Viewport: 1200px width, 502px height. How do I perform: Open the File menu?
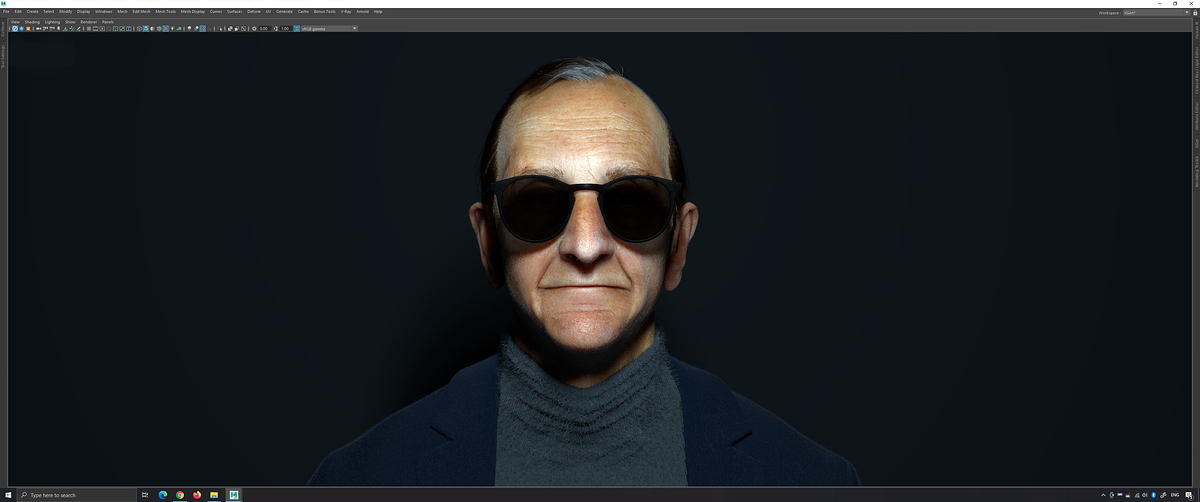6,11
